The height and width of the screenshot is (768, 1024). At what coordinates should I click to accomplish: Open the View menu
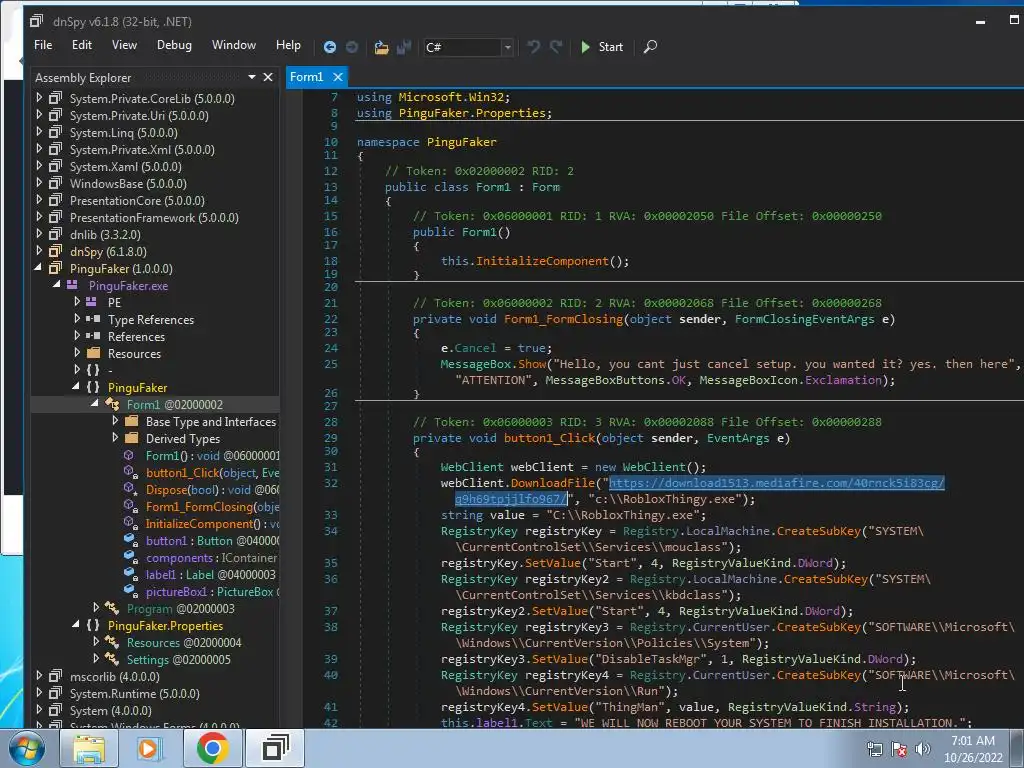[x=124, y=45]
